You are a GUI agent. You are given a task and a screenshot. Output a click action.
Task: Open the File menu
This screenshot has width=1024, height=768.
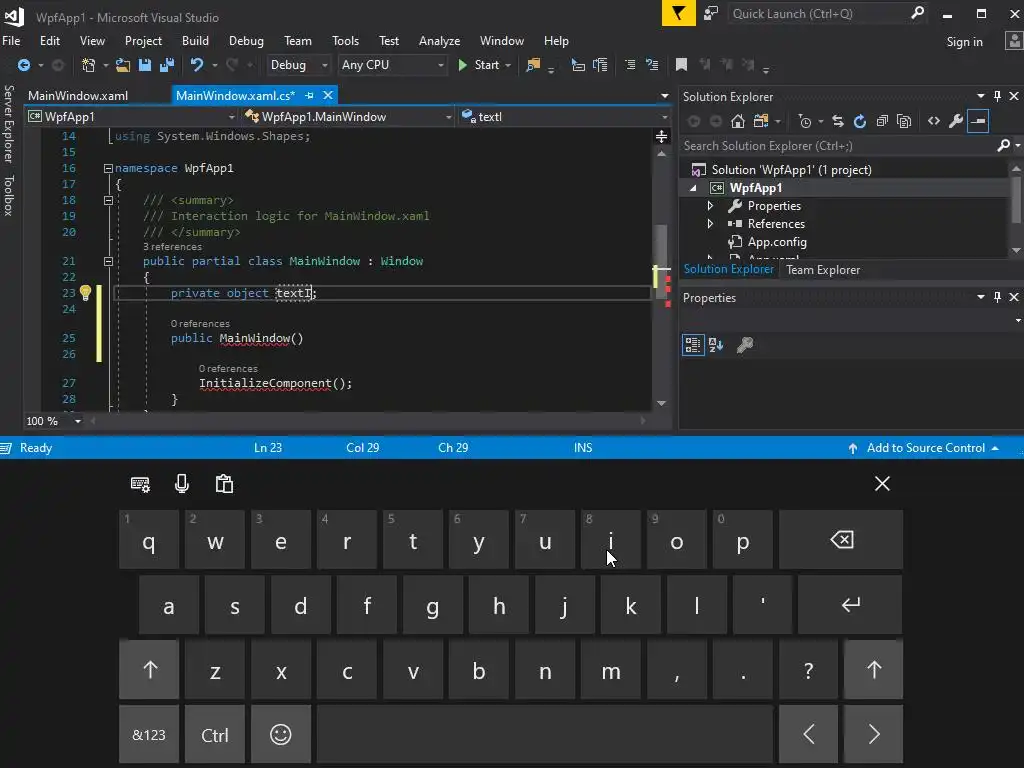(x=11, y=40)
